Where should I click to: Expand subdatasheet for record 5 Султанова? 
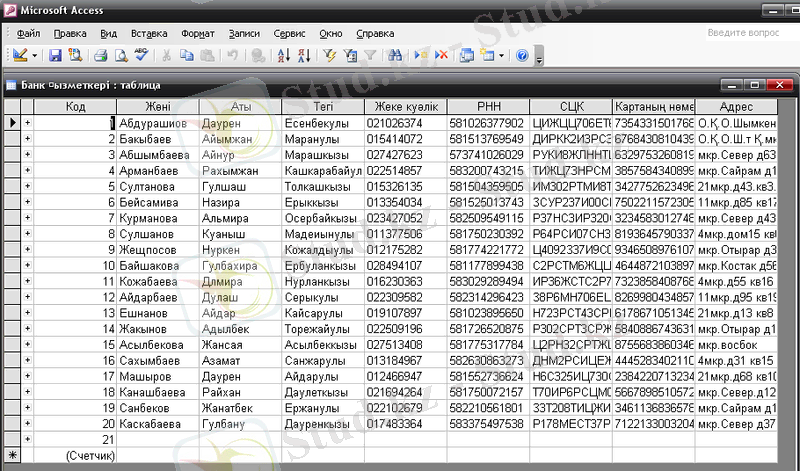[28, 186]
